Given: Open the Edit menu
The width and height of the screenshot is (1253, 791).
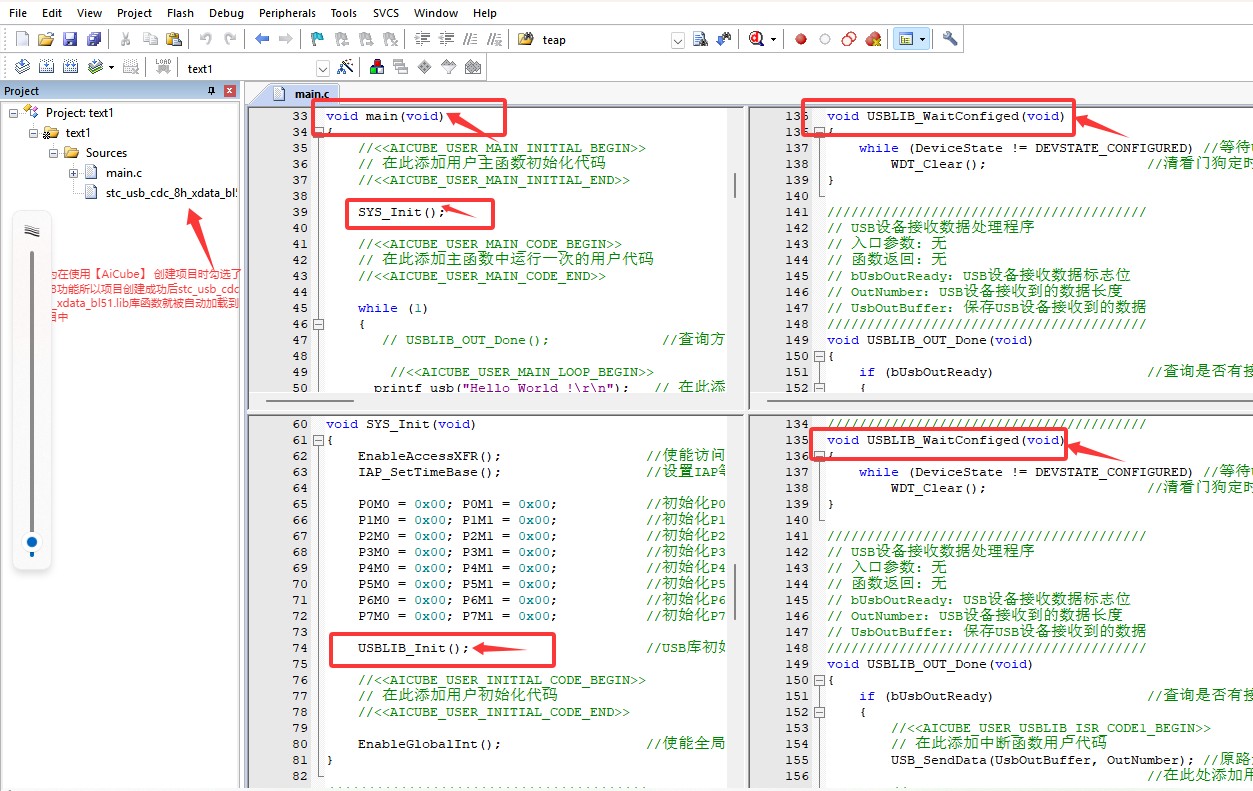Looking at the screenshot, I should (52, 13).
